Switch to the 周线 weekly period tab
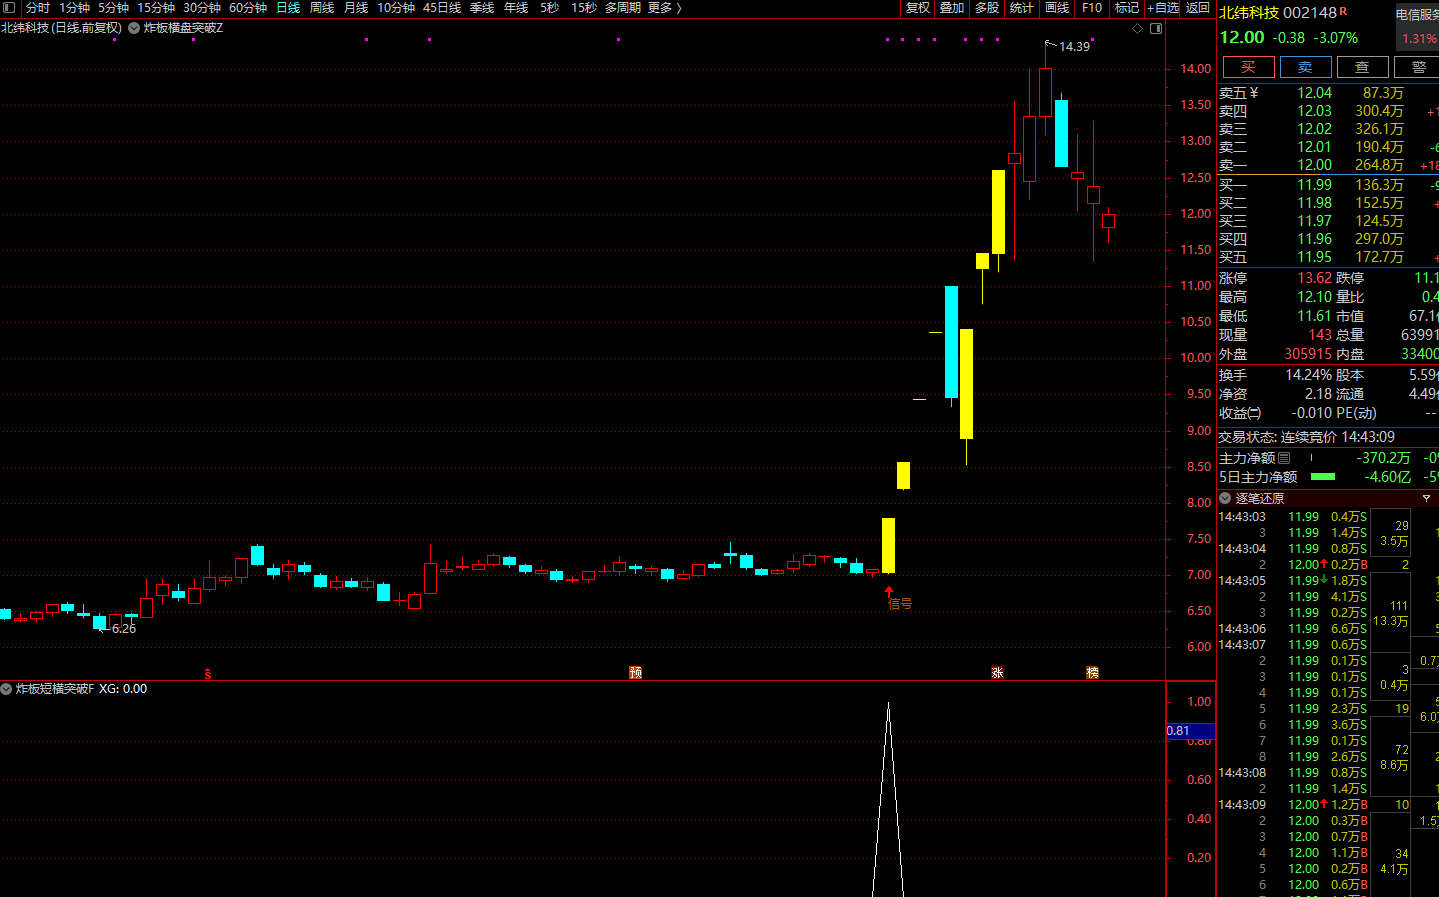 [321, 8]
